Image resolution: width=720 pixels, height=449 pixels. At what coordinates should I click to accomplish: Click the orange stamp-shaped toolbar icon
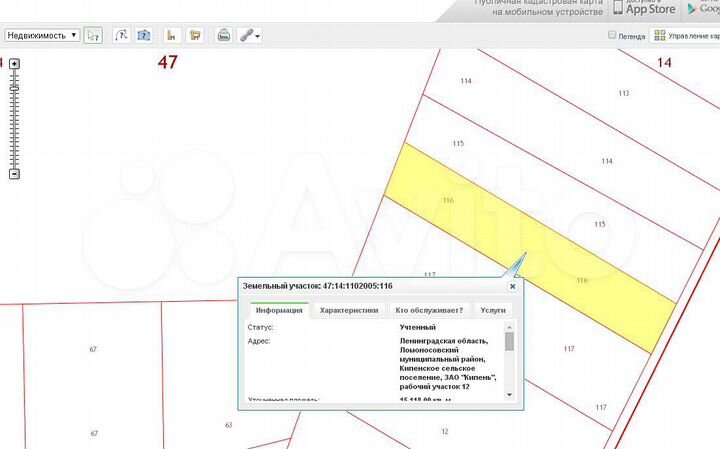(x=195, y=35)
